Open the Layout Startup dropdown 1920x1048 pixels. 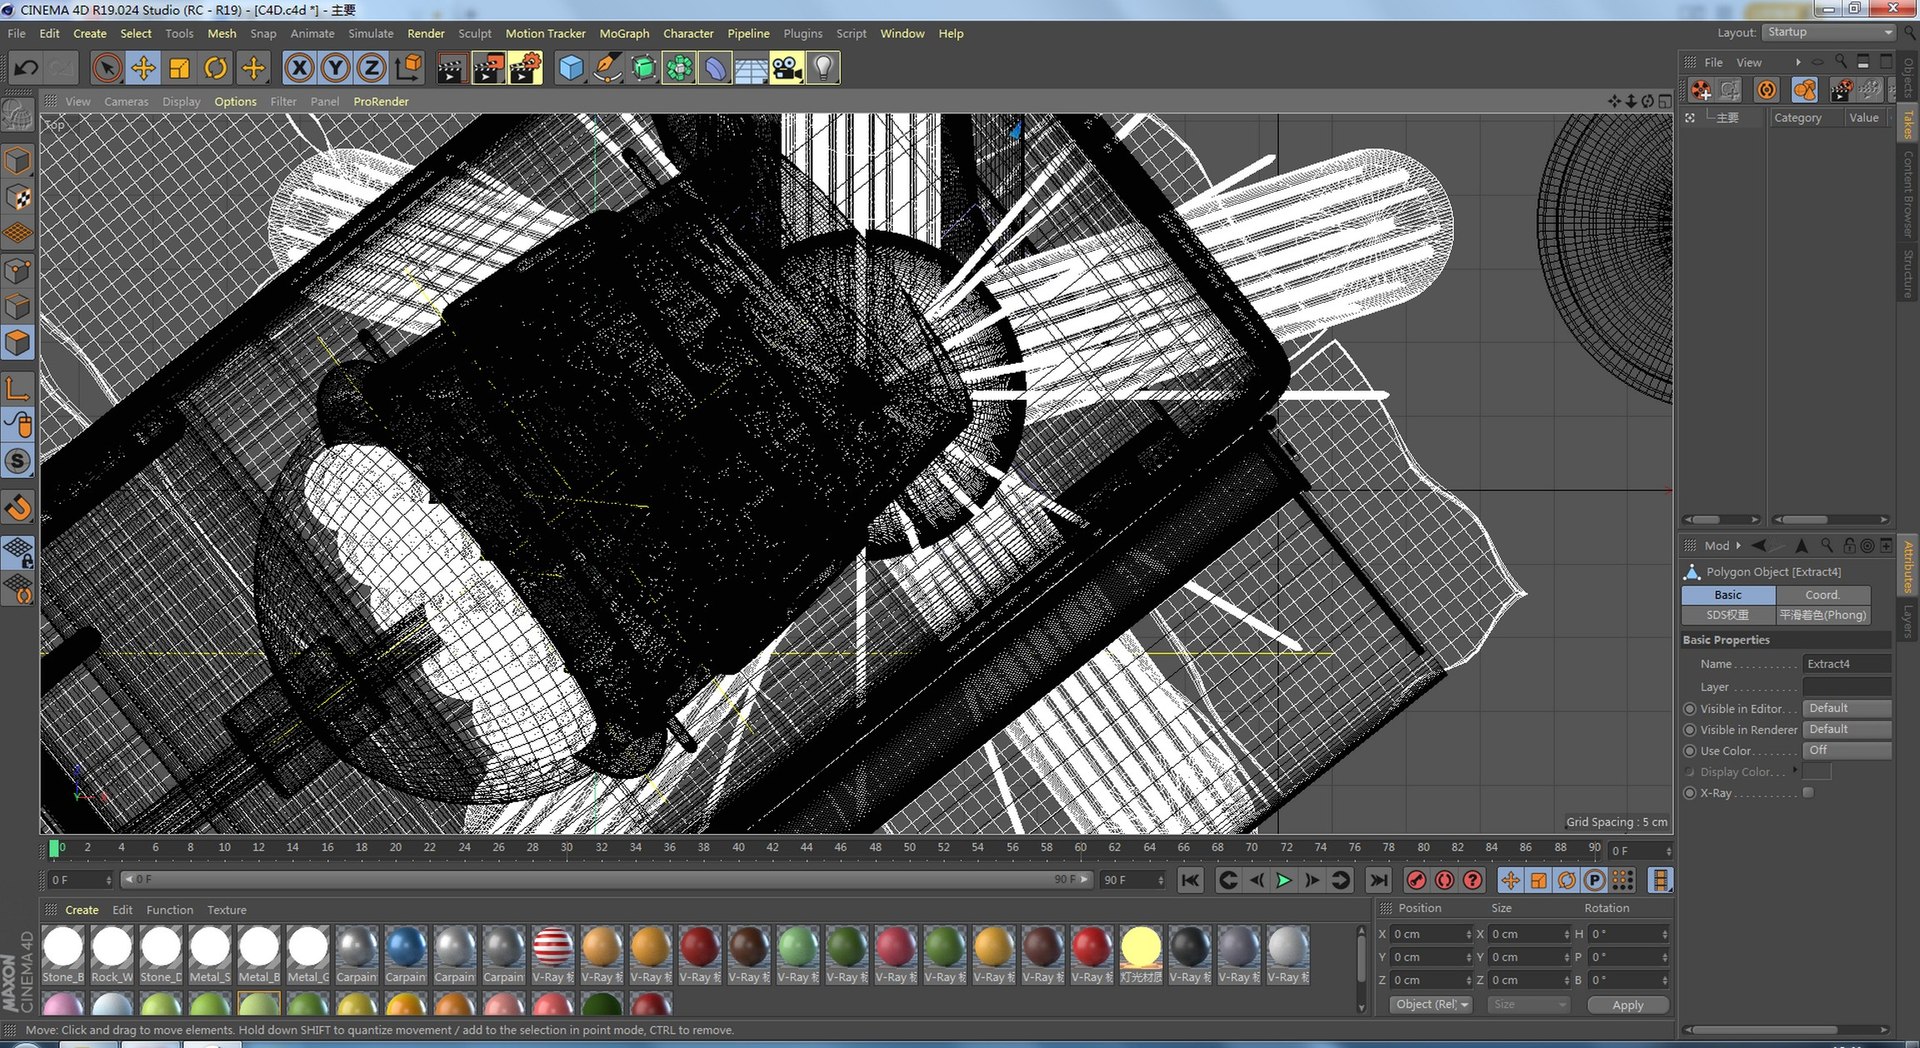point(1829,32)
